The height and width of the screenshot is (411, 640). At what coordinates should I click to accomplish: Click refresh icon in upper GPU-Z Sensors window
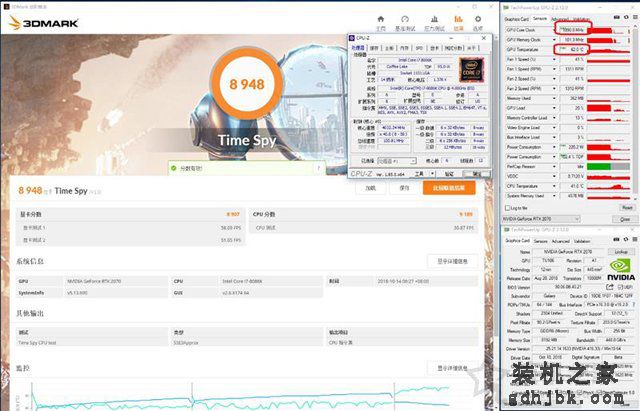click(x=626, y=17)
